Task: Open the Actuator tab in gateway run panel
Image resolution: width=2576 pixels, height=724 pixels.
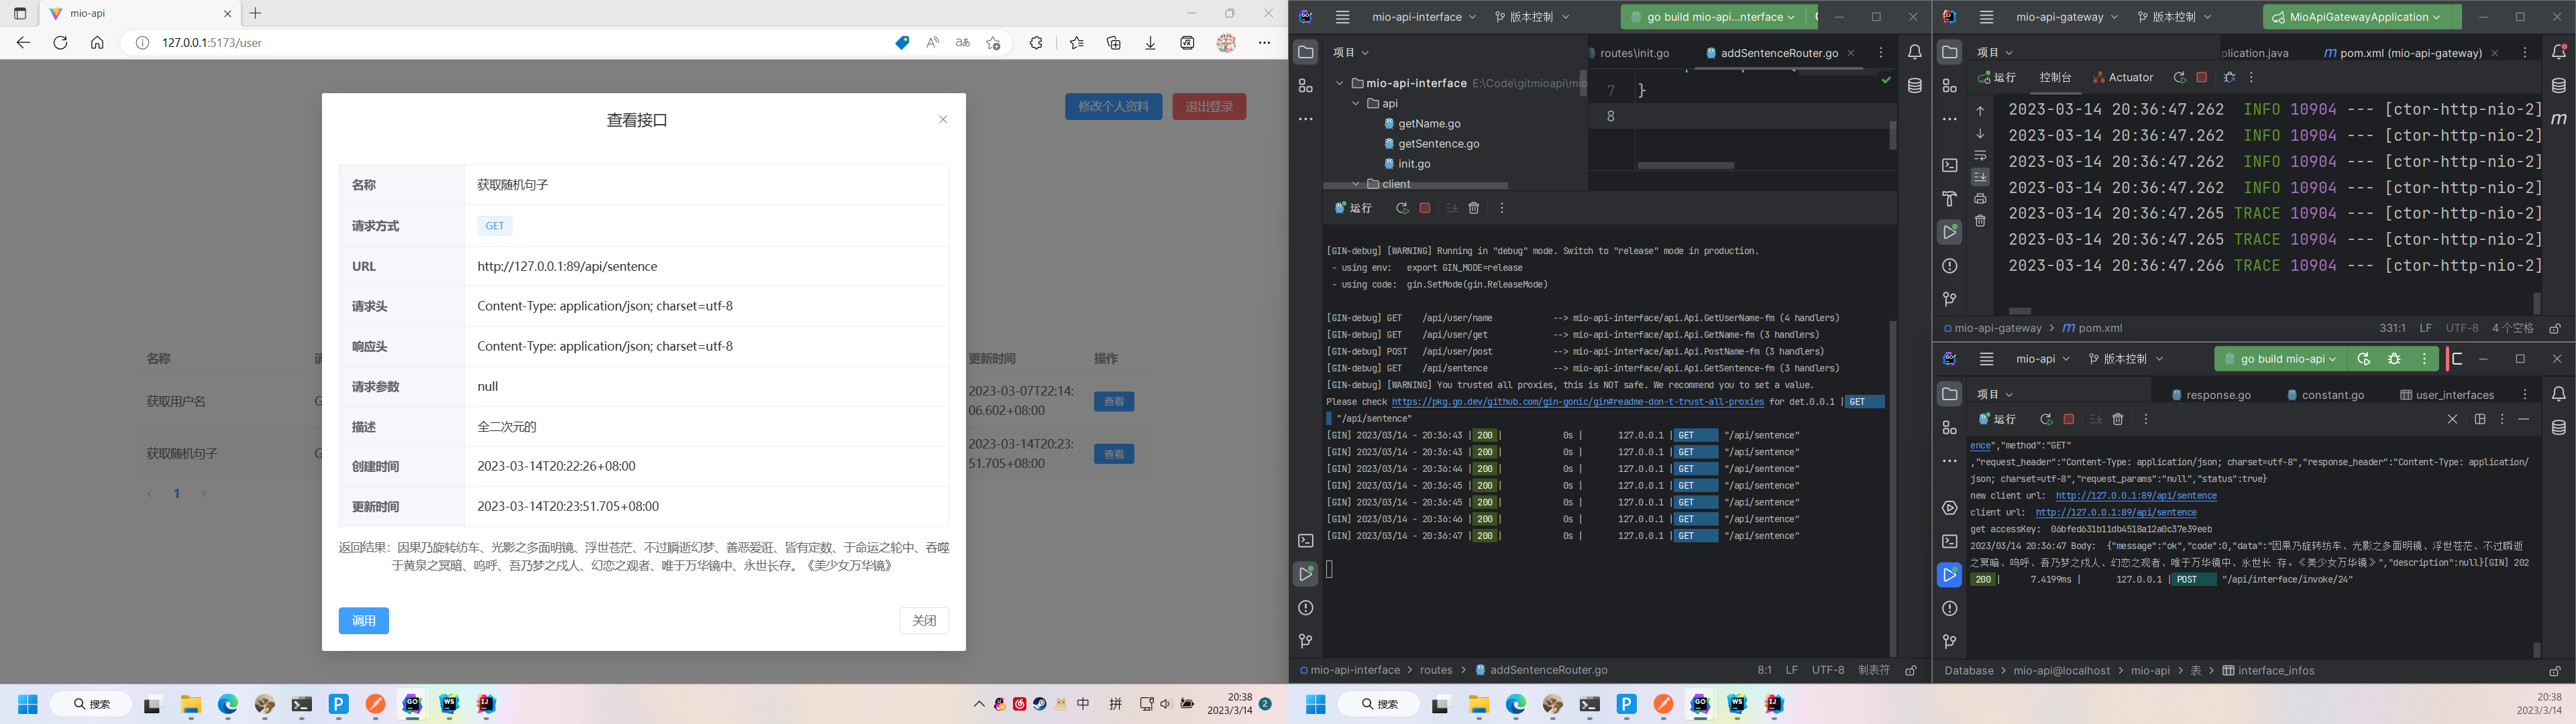Action: pyautogui.click(x=2123, y=77)
